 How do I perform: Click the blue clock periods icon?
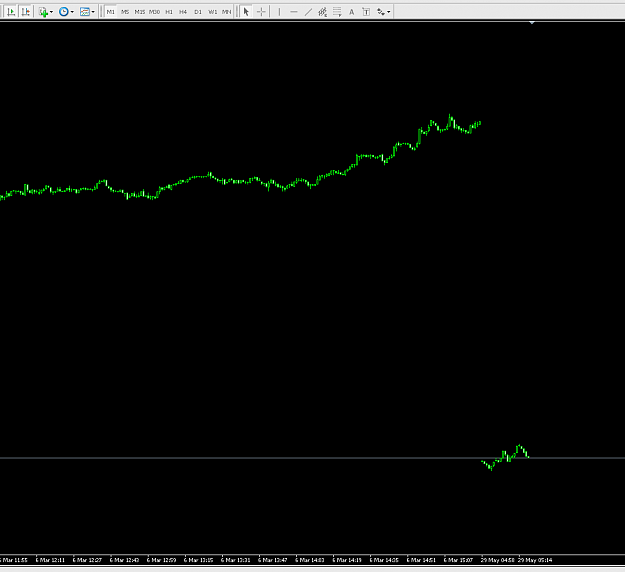(63, 12)
